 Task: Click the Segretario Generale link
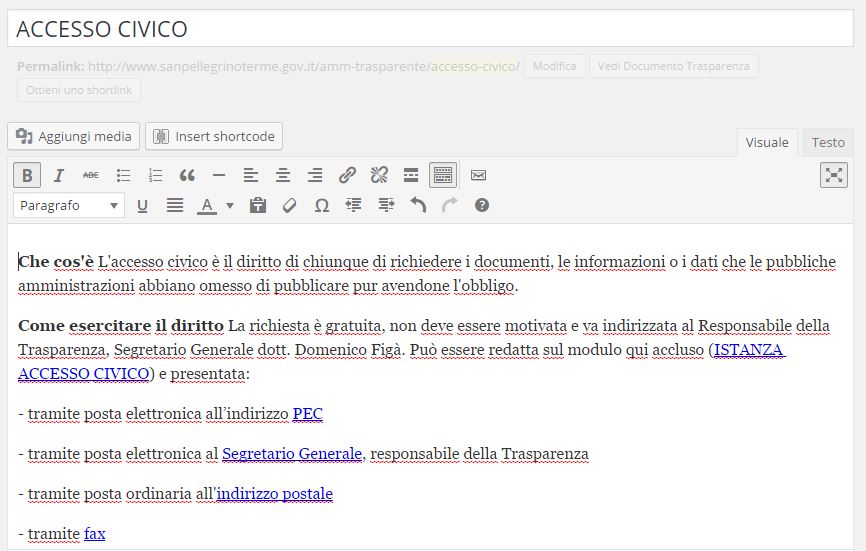tap(292, 454)
